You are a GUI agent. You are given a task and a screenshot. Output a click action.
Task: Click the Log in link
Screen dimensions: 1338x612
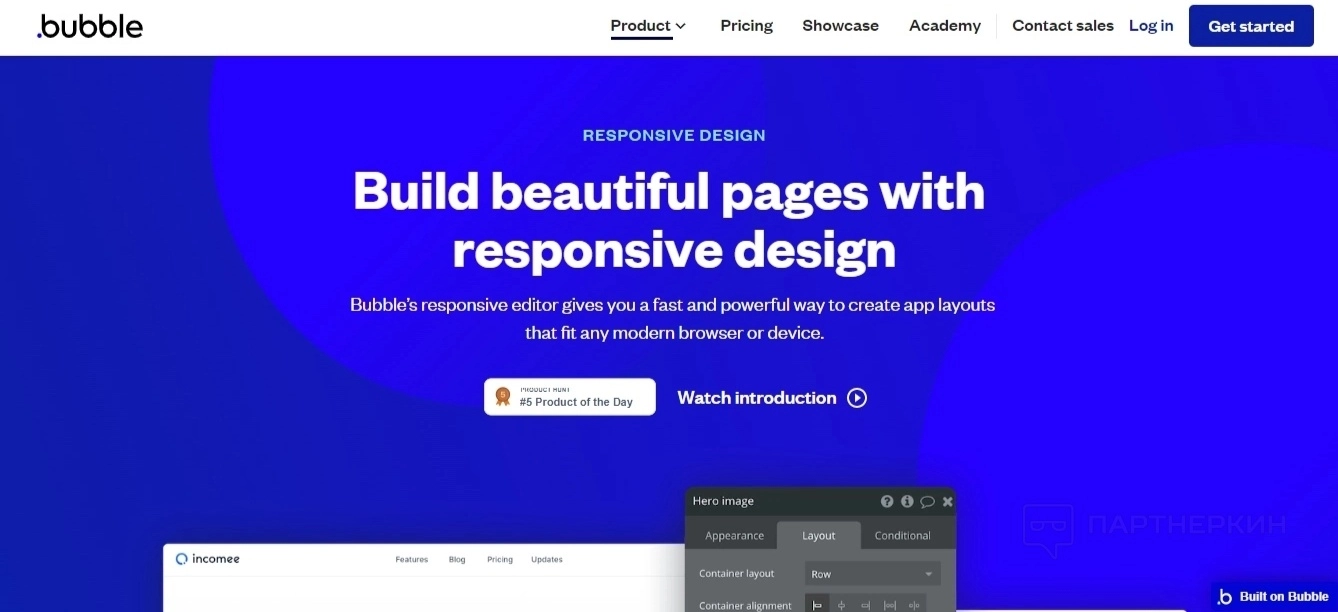click(x=1151, y=26)
